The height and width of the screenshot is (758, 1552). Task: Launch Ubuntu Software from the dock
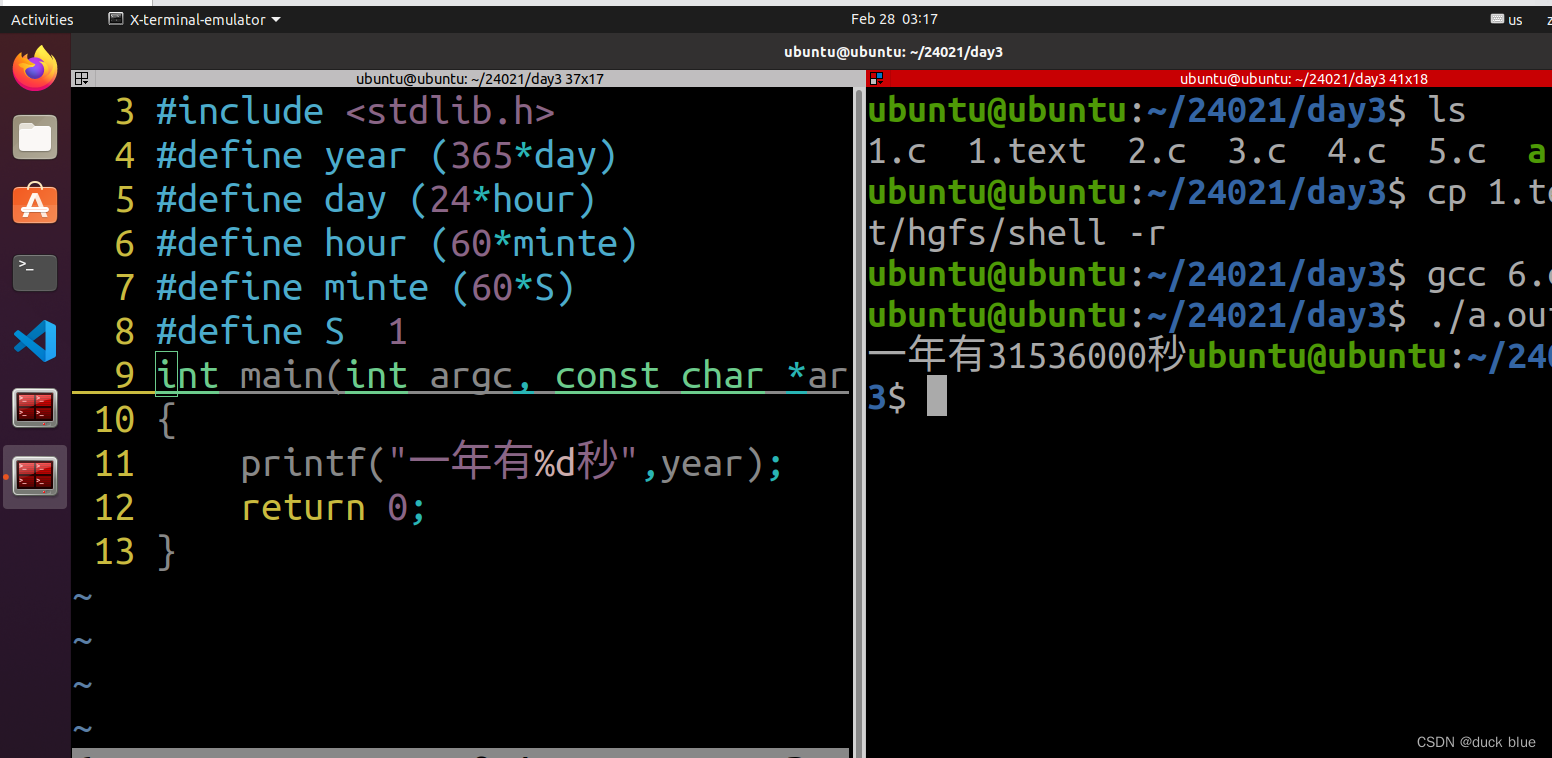[34, 203]
